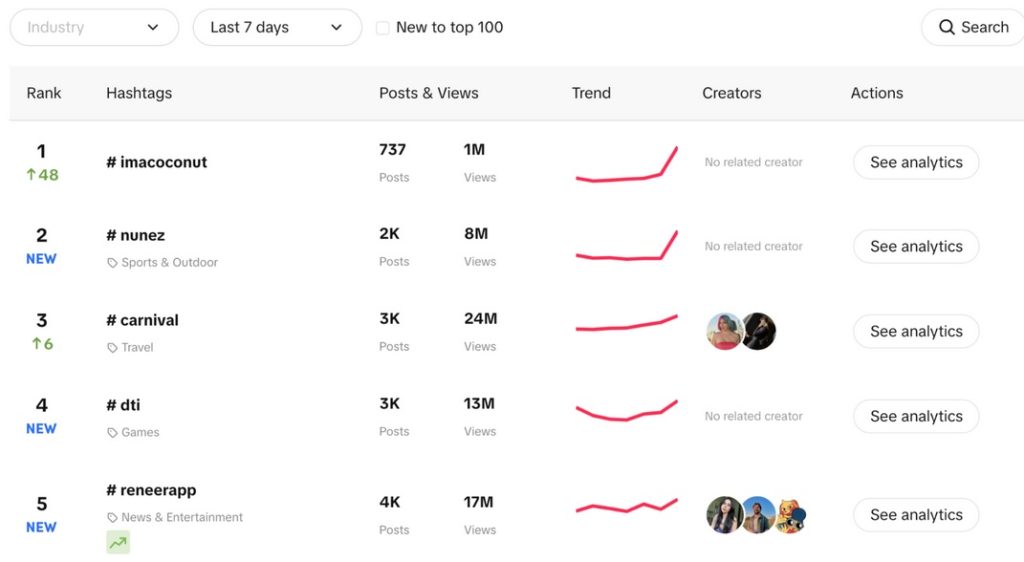This screenshot has width=1024, height=562.
Task: Enable the New to top 100 checkbox
Action: (382, 28)
